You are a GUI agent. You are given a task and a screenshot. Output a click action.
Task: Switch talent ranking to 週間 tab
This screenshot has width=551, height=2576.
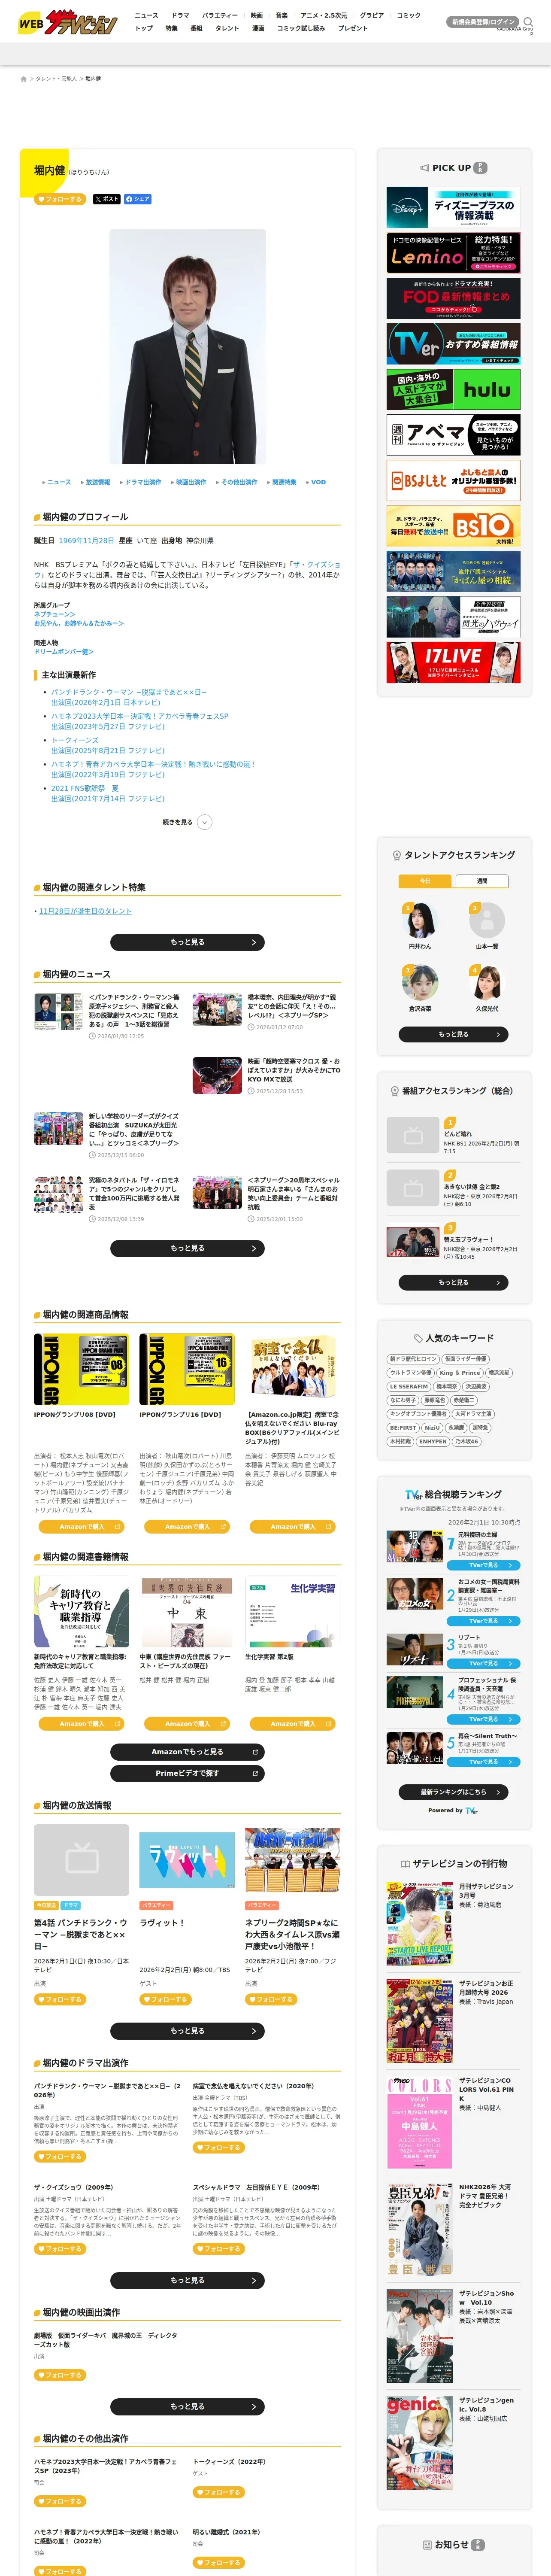482,881
